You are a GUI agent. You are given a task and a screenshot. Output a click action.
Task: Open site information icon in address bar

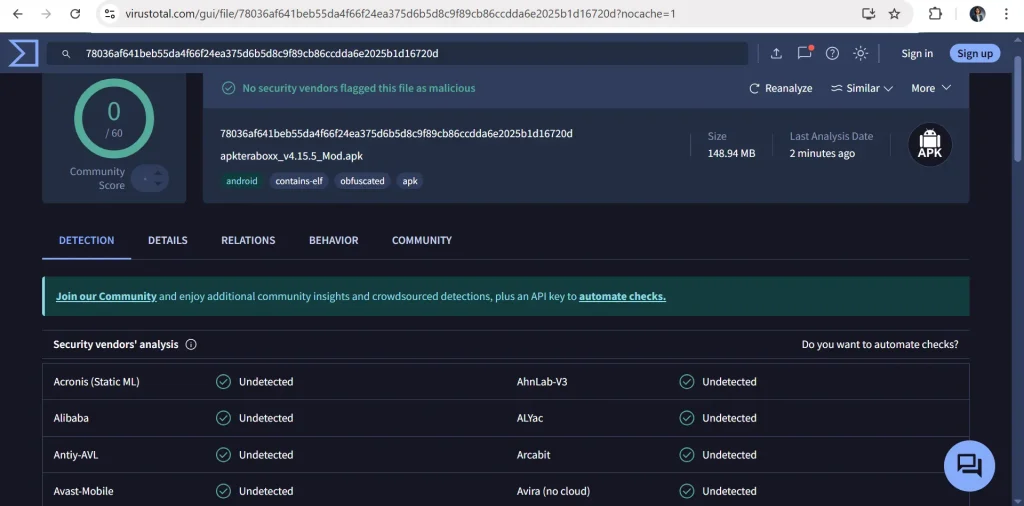point(110,14)
